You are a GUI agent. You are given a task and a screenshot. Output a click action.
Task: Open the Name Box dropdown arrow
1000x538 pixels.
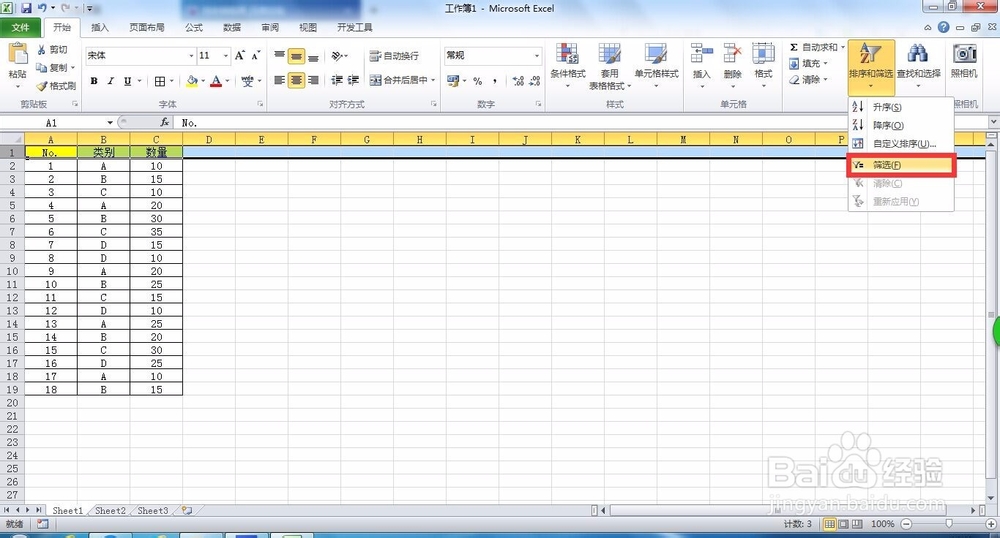110,122
